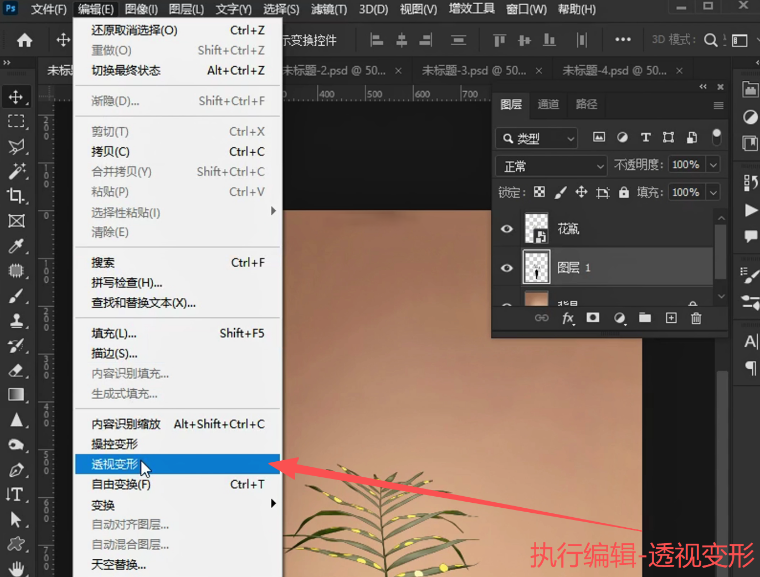Select the Horizontal Type tool
The height and width of the screenshot is (577, 760).
coord(16,495)
